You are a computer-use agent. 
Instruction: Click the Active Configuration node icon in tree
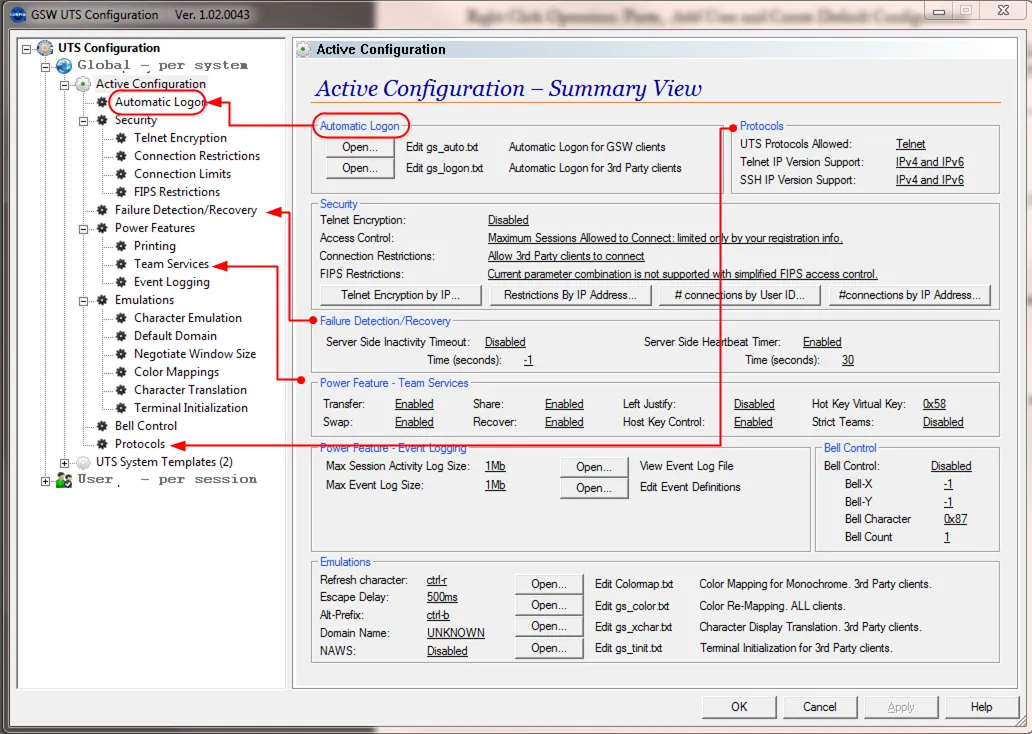pyautogui.click(x=83, y=84)
